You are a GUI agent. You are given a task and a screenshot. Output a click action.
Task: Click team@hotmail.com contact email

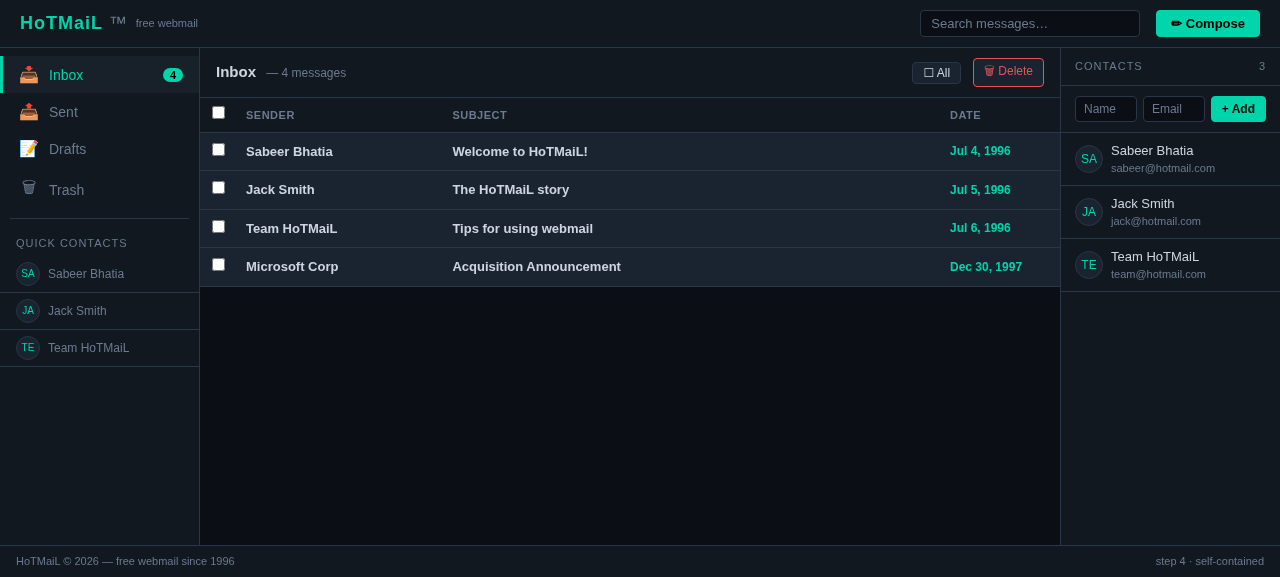click(x=1158, y=274)
